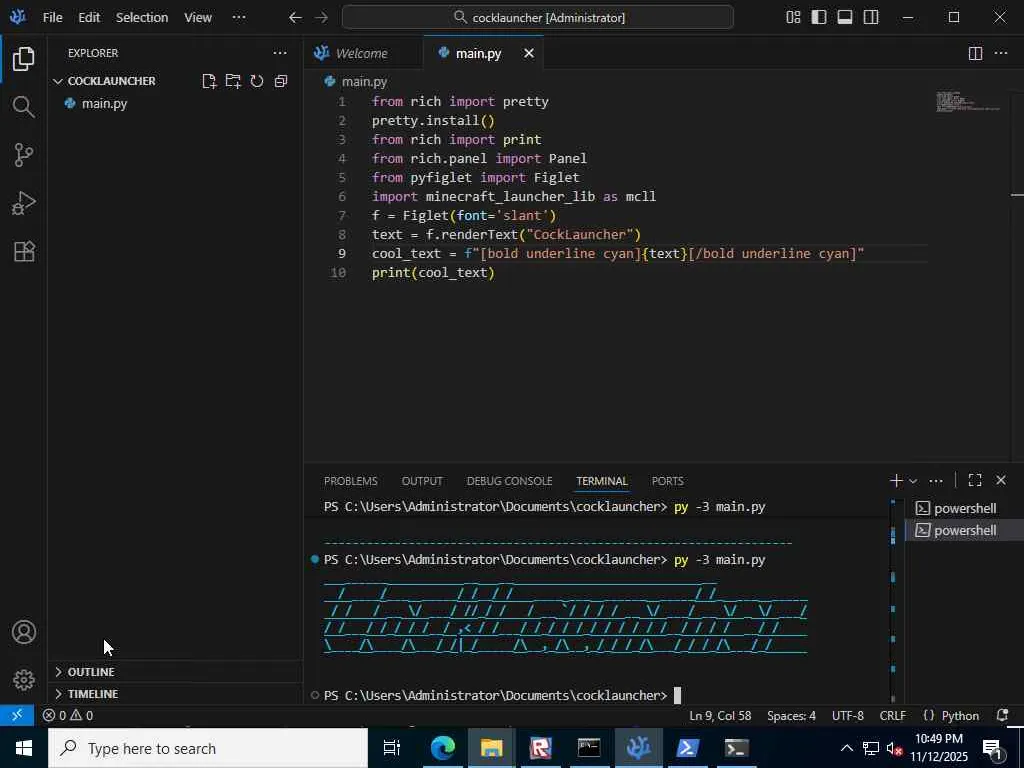Create a new terminal with plus icon
The width and height of the screenshot is (1024, 768).
pos(896,481)
